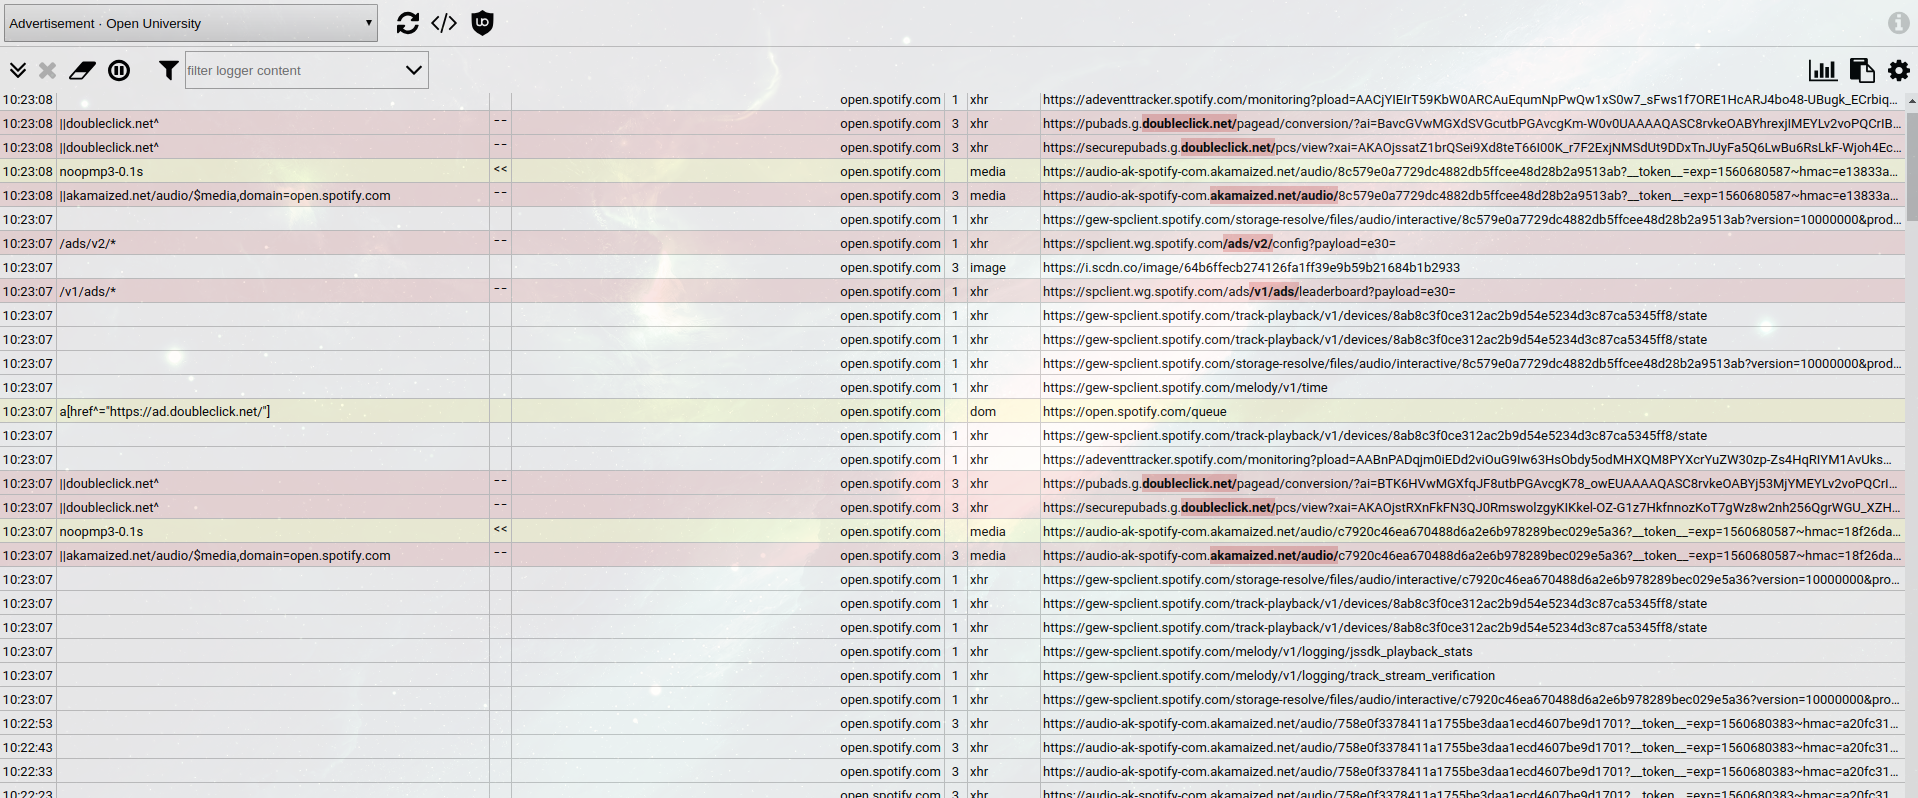Image resolution: width=1918 pixels, height=798 pixels.
Task: Click the info icon in the top-right corner
Action: tap(1898, 23)
